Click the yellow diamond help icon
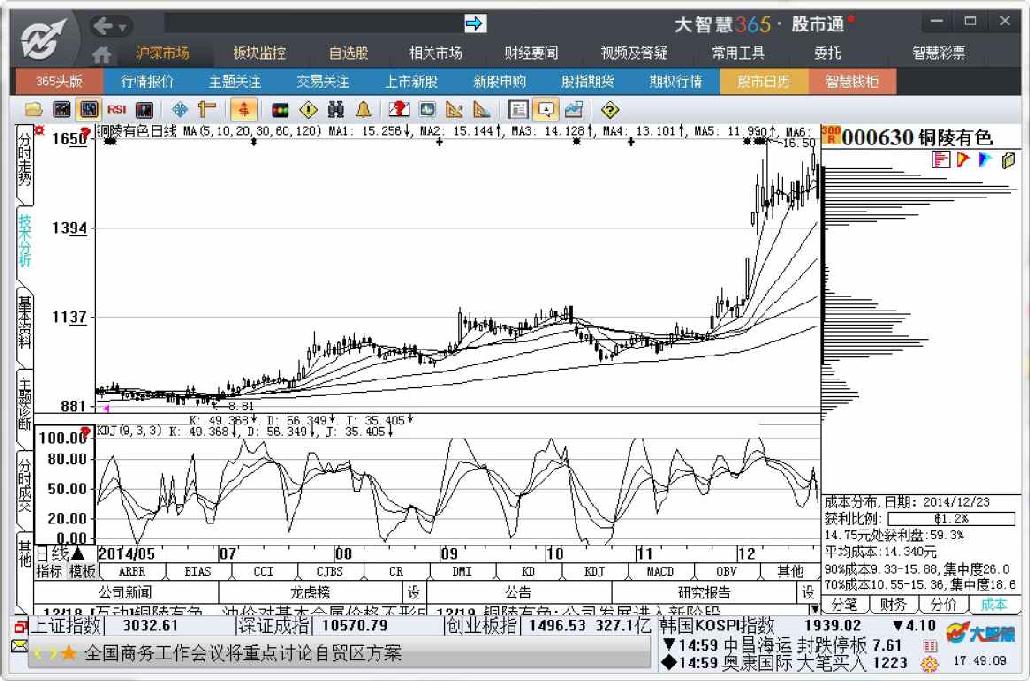Viewport: 1030px width, 681px height. pos(610,110)
